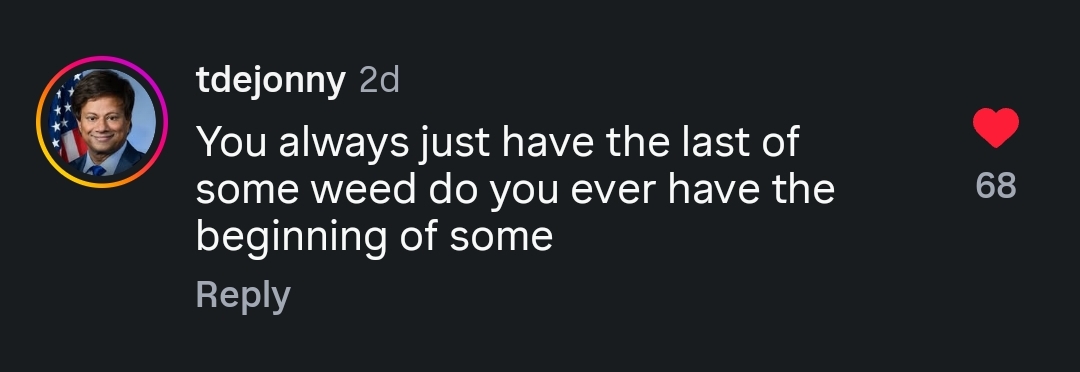Open the list of 68 likers
The height and width of the screenshot is (372, 1080).
996,186
